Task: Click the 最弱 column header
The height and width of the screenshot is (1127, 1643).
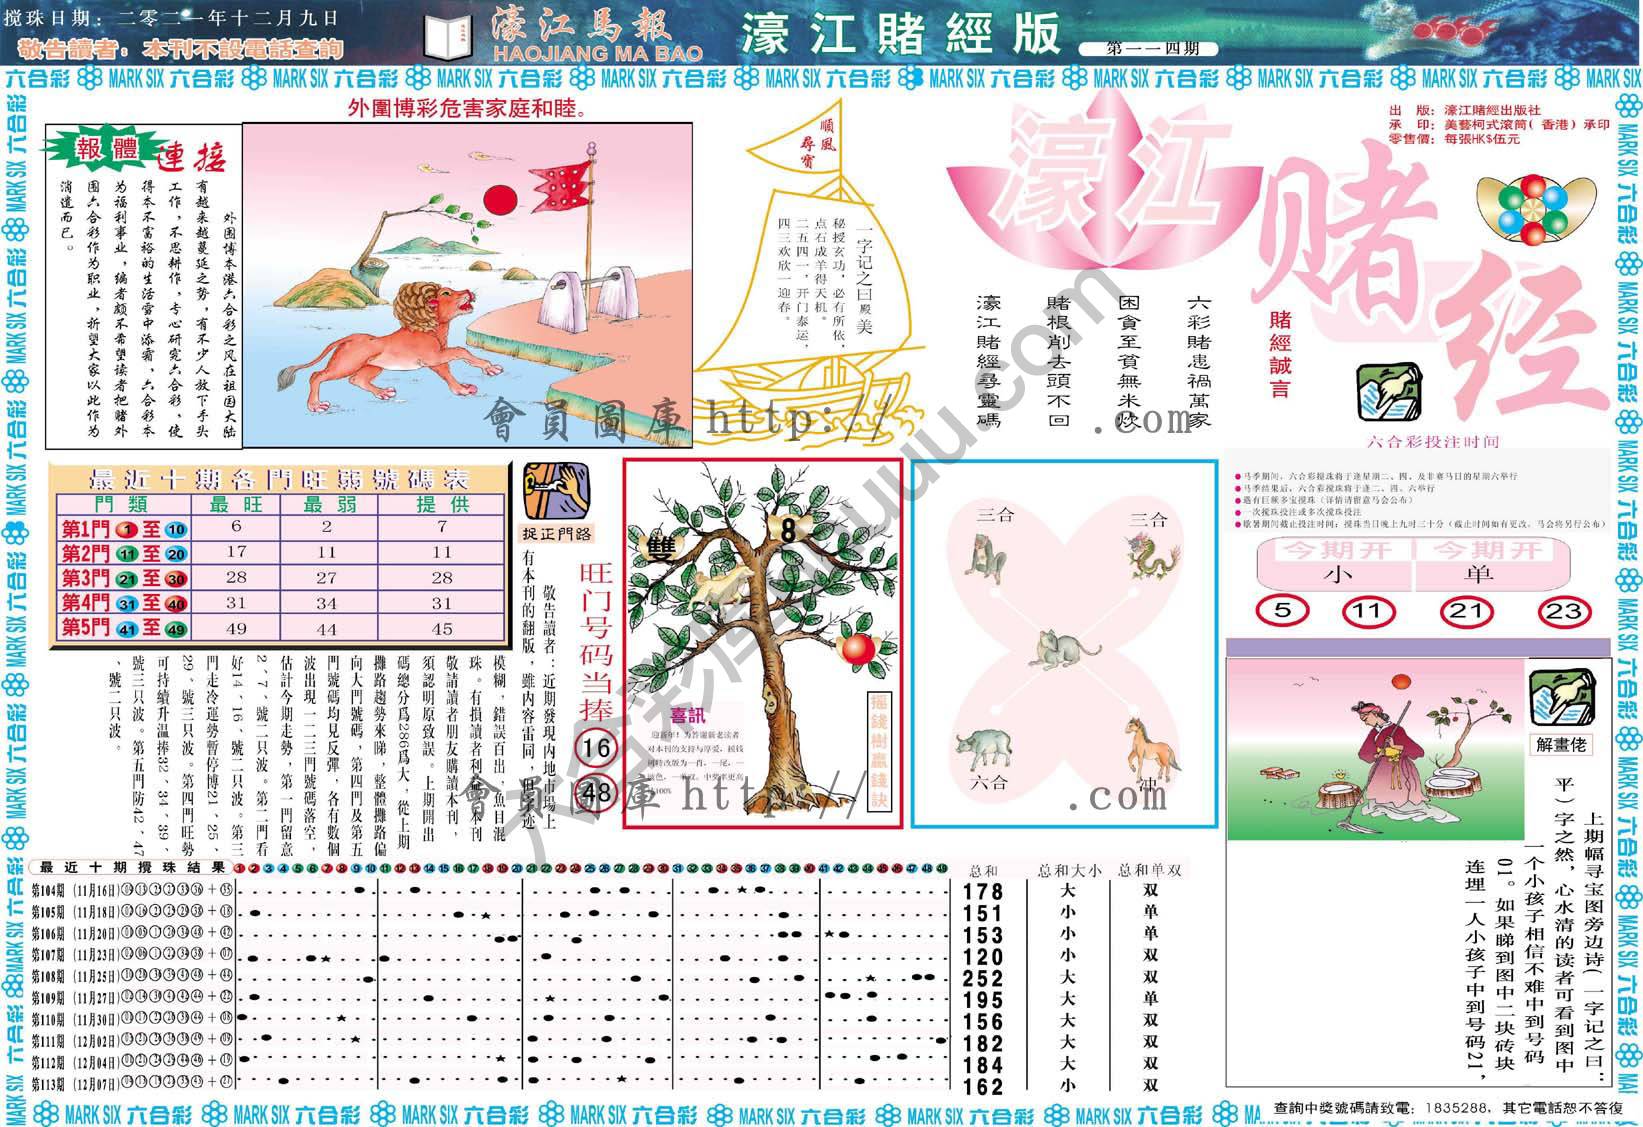Action: pyautogui.click(x=330, y=504)
